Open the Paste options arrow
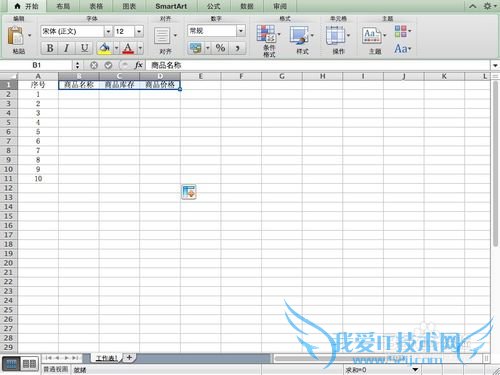This screenshot has width=500, height=375. pos(30,35)
